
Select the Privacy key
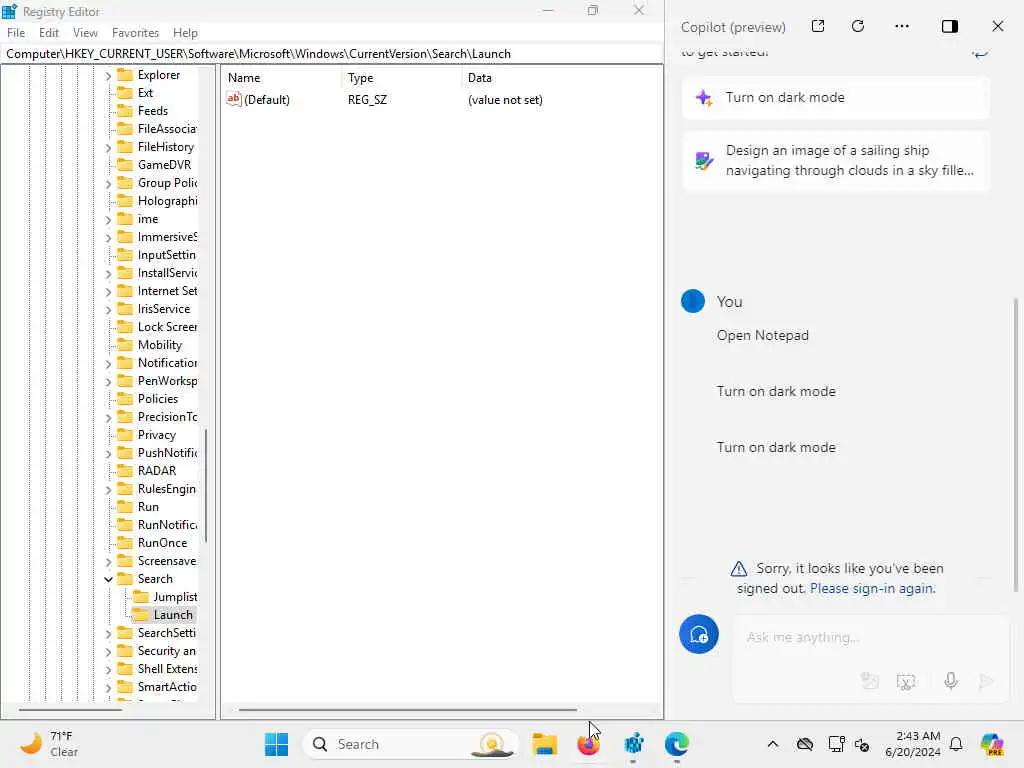157,435
